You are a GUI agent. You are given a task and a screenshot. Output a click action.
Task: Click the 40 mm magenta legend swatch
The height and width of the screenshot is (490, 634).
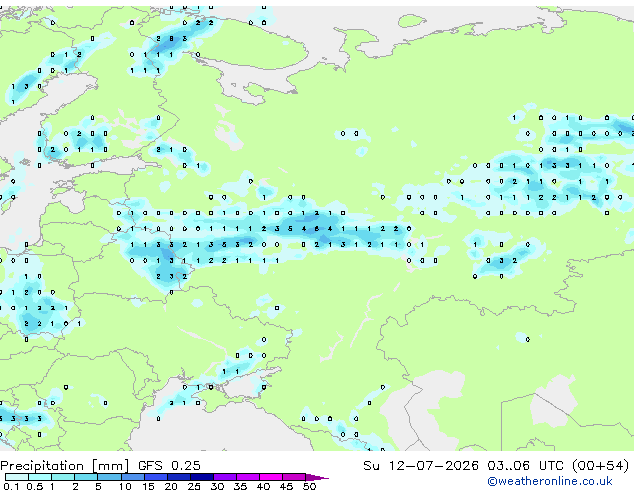coord(271,477)
